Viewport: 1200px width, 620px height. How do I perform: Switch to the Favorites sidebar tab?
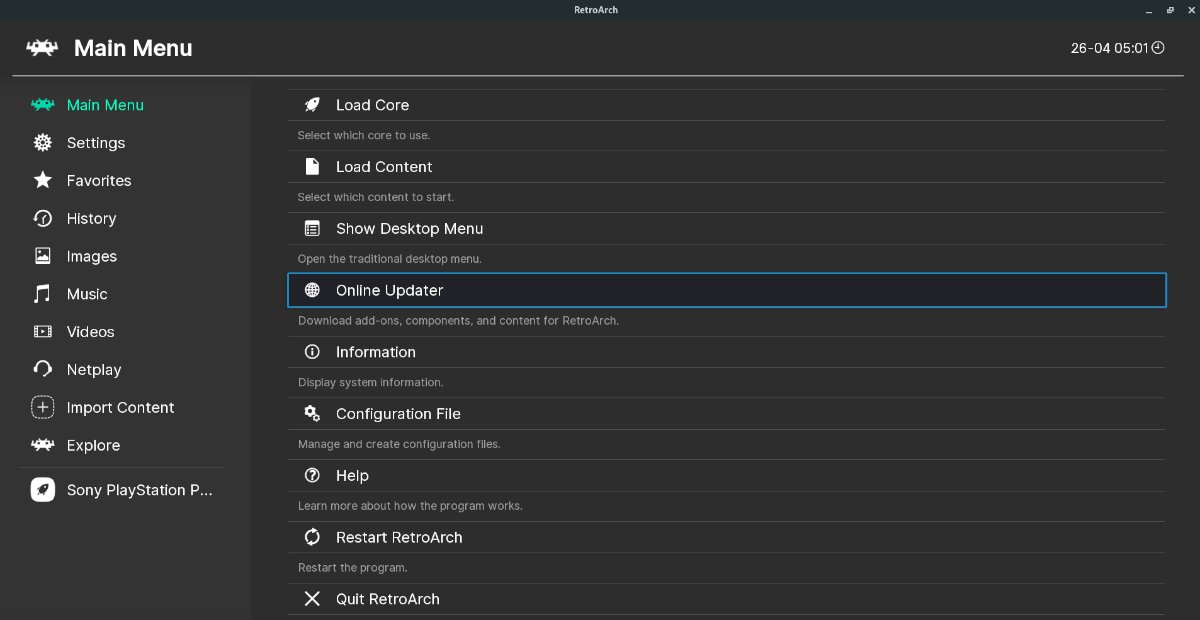click(98, 181)
